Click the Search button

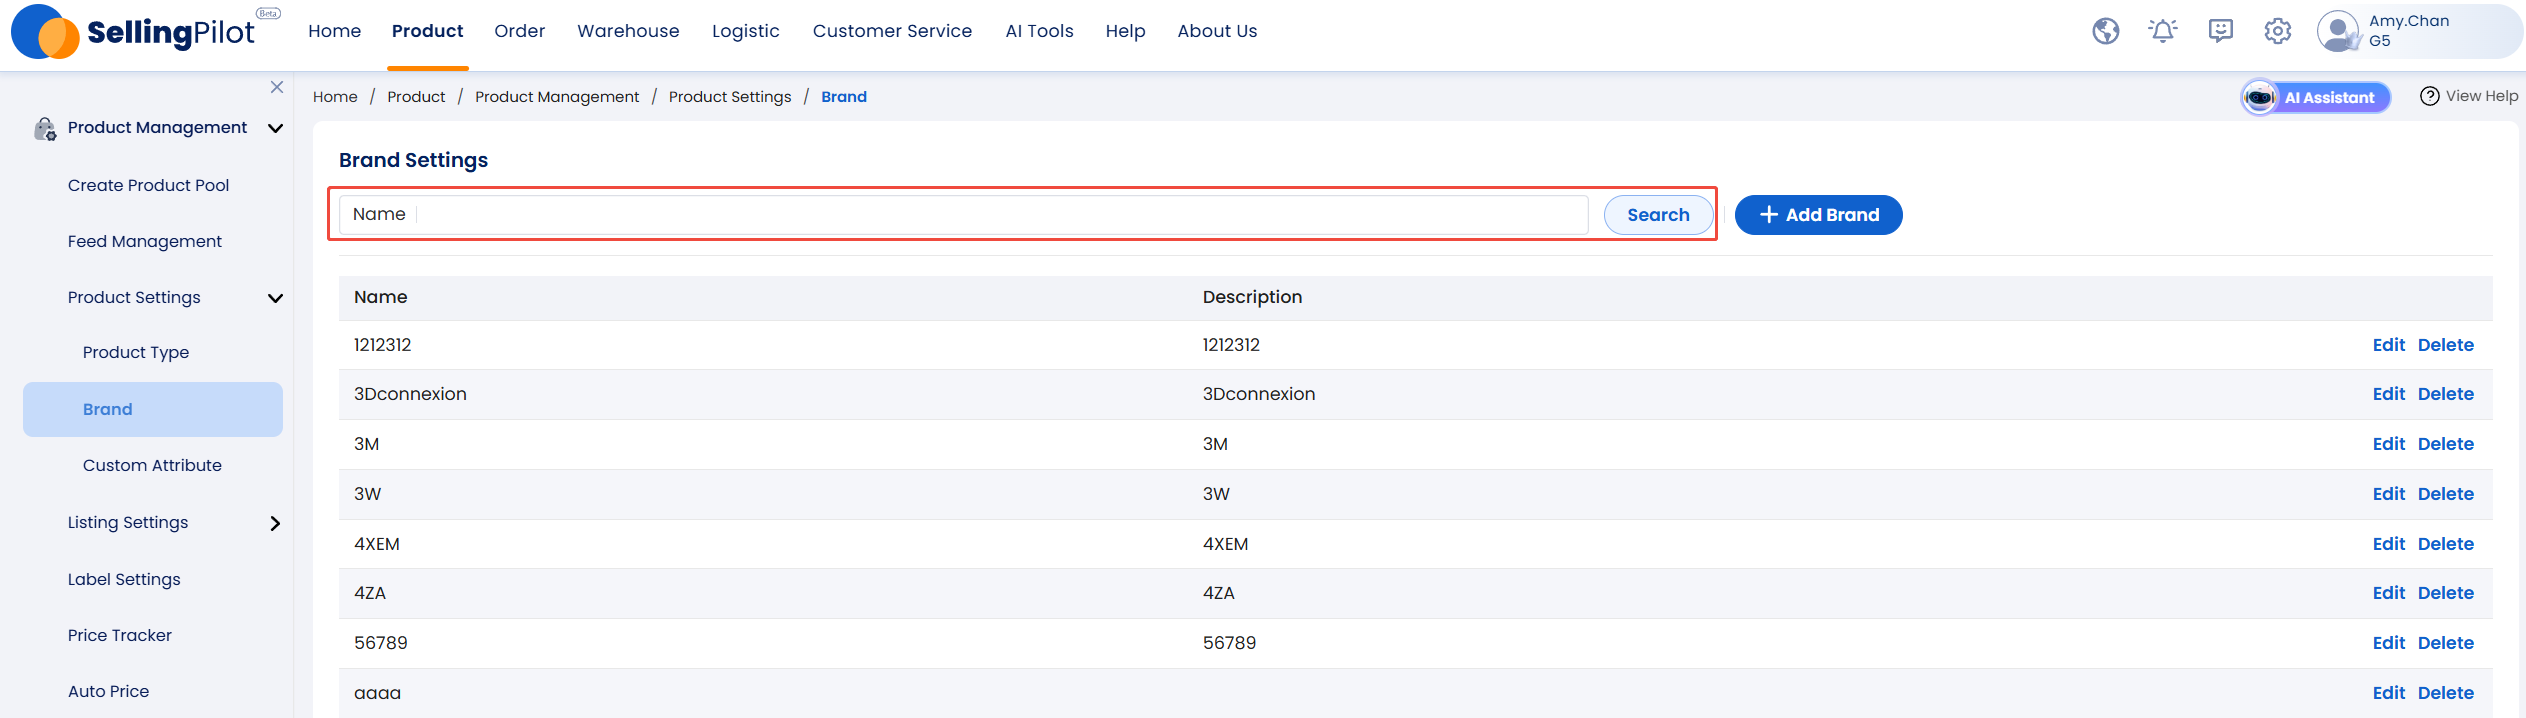pos(1658,215)
